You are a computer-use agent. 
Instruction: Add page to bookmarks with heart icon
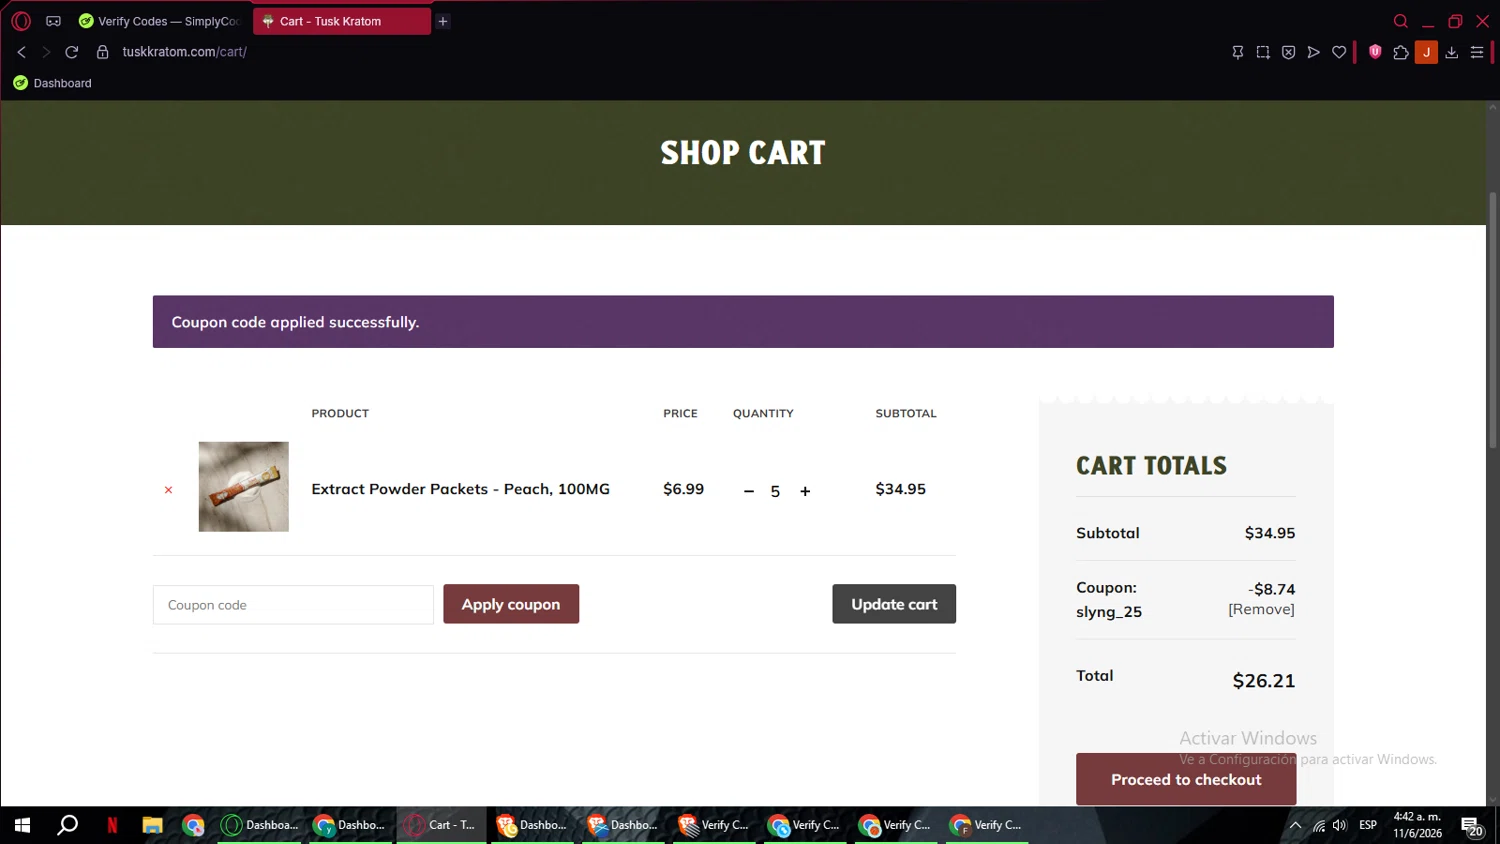click(x=1339, y=52)
